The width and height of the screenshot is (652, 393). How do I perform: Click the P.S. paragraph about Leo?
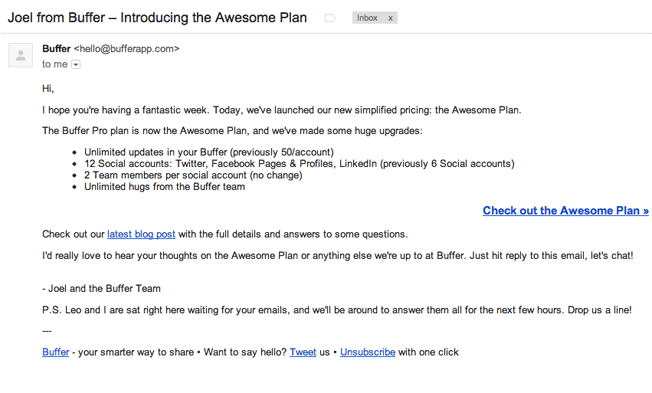tap(337, 310)
